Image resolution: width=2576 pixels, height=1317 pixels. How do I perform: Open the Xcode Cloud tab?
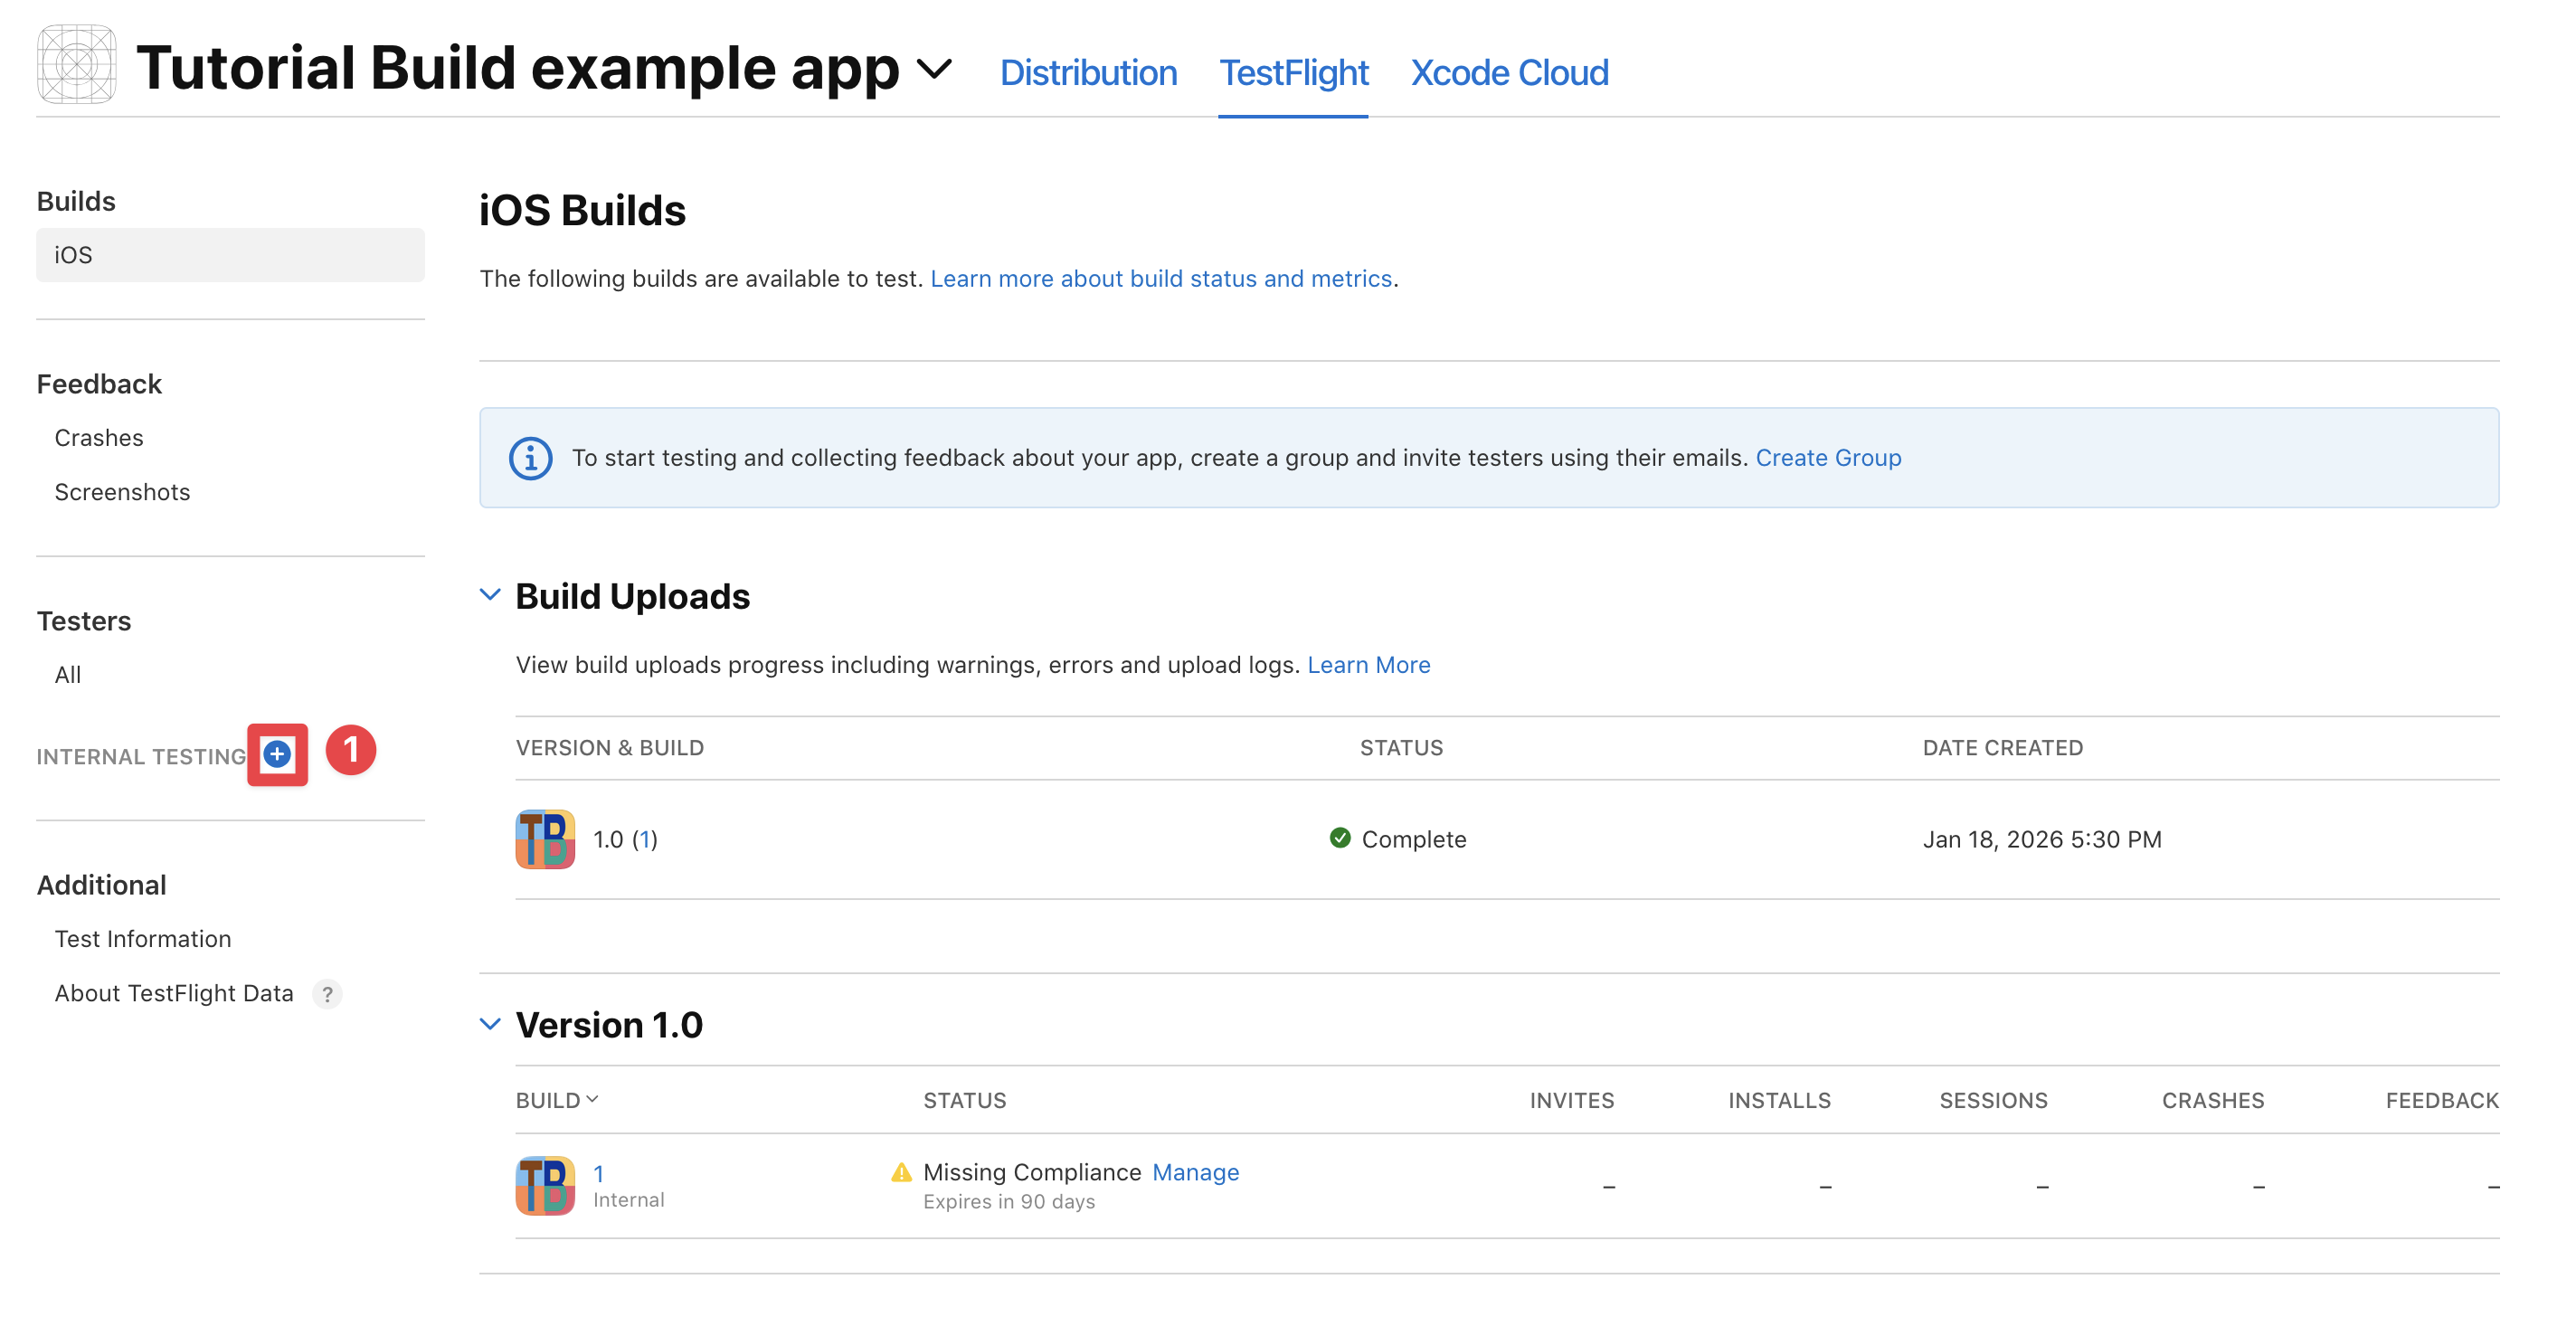pos(1510,72)
